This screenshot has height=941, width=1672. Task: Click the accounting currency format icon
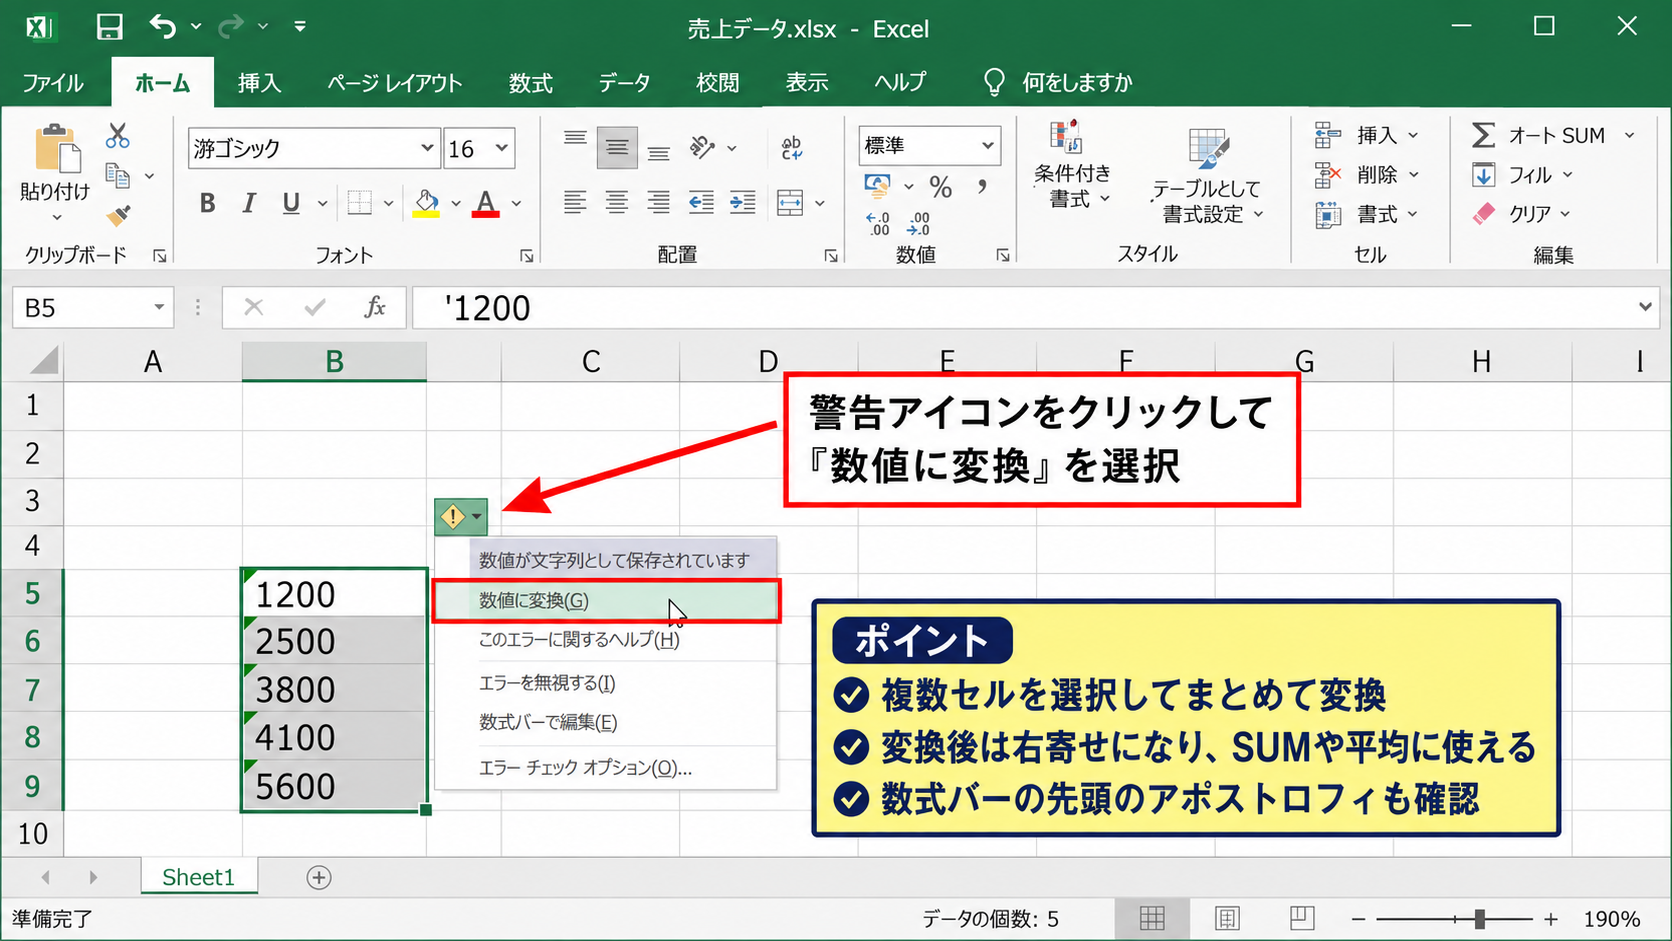pos(878,186)
